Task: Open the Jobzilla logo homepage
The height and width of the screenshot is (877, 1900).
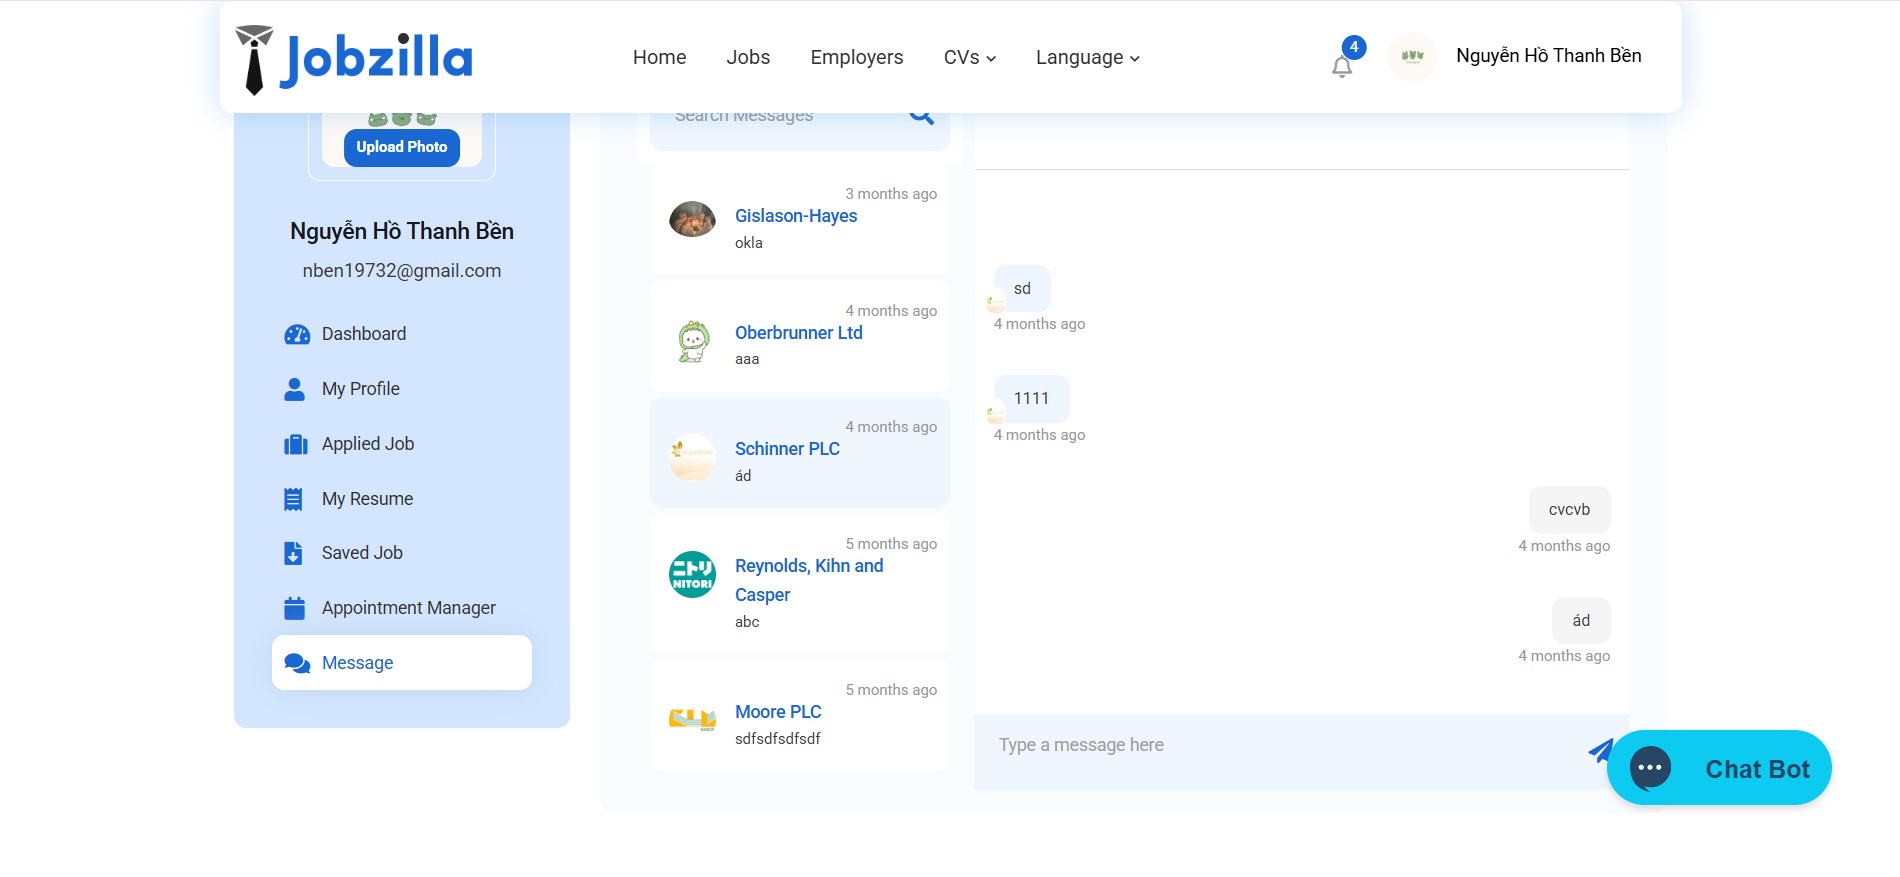Action: click(354, 59)
